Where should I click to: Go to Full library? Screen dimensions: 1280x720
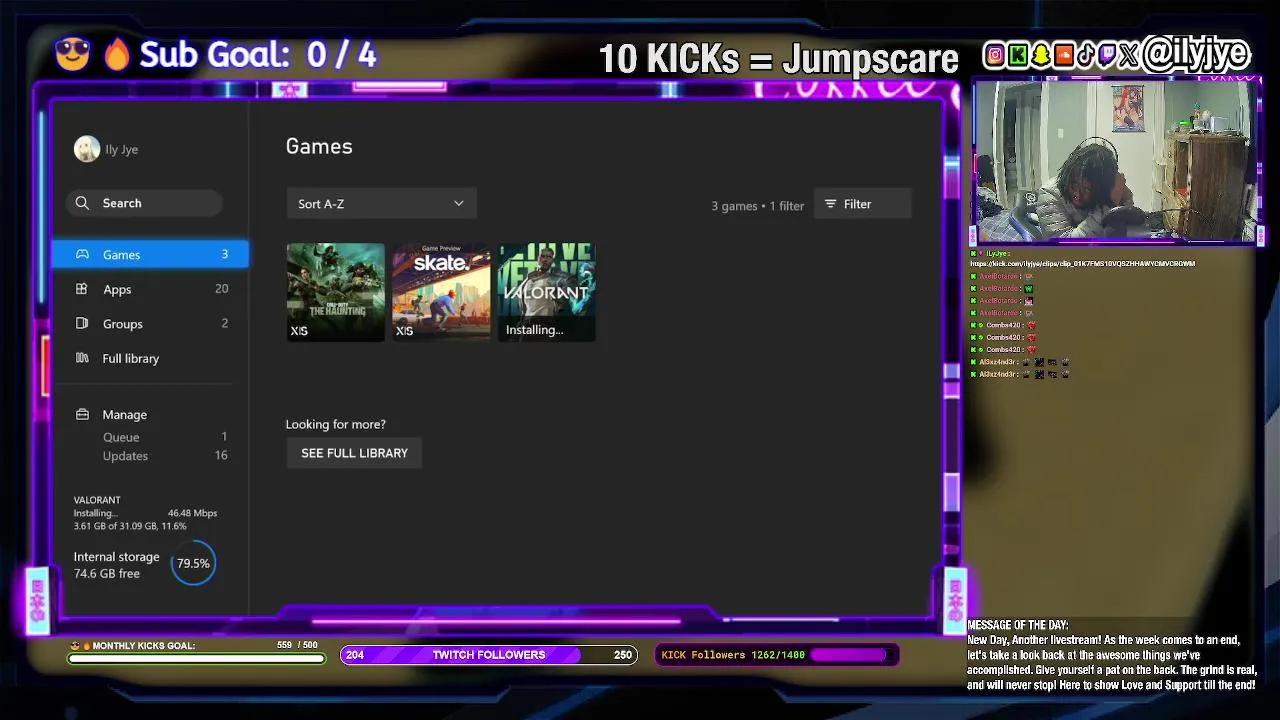[x=150, y=358]
